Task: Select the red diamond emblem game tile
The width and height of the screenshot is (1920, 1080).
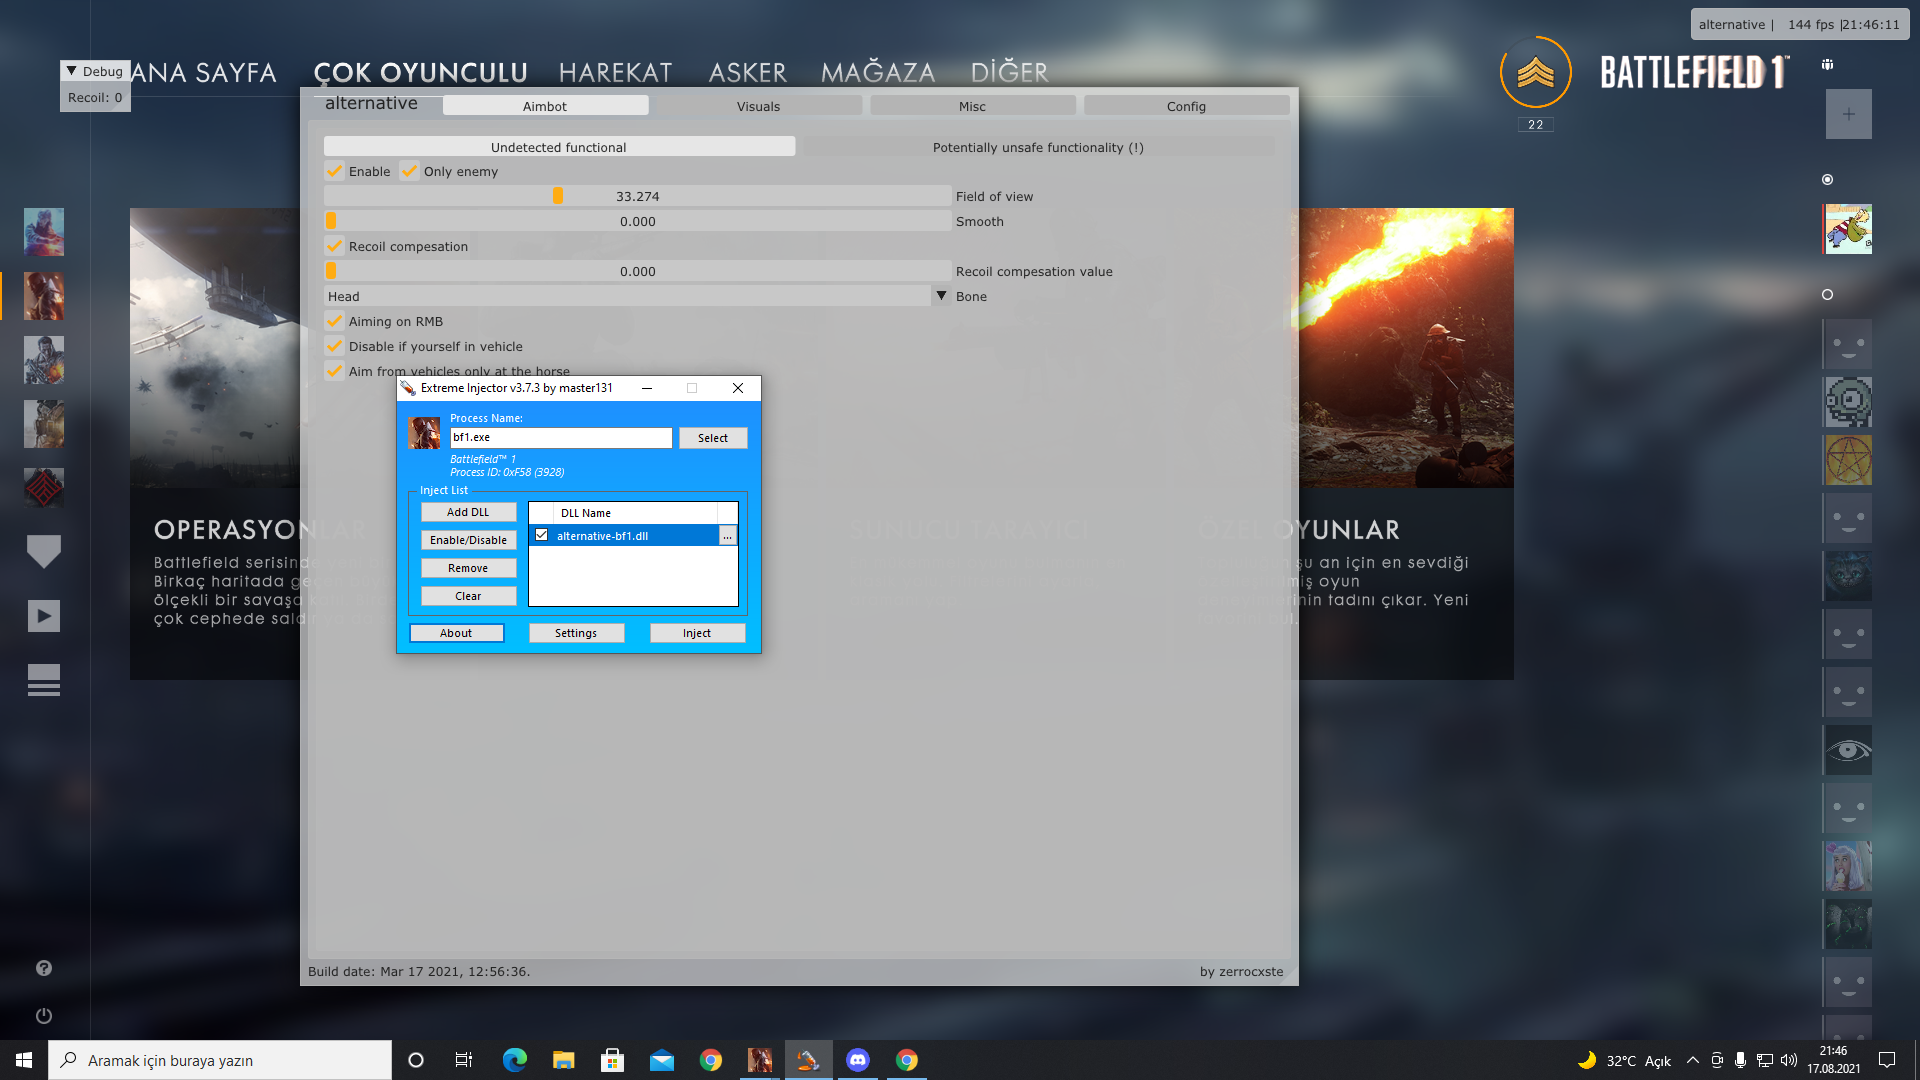Action: tap(43, 488)
